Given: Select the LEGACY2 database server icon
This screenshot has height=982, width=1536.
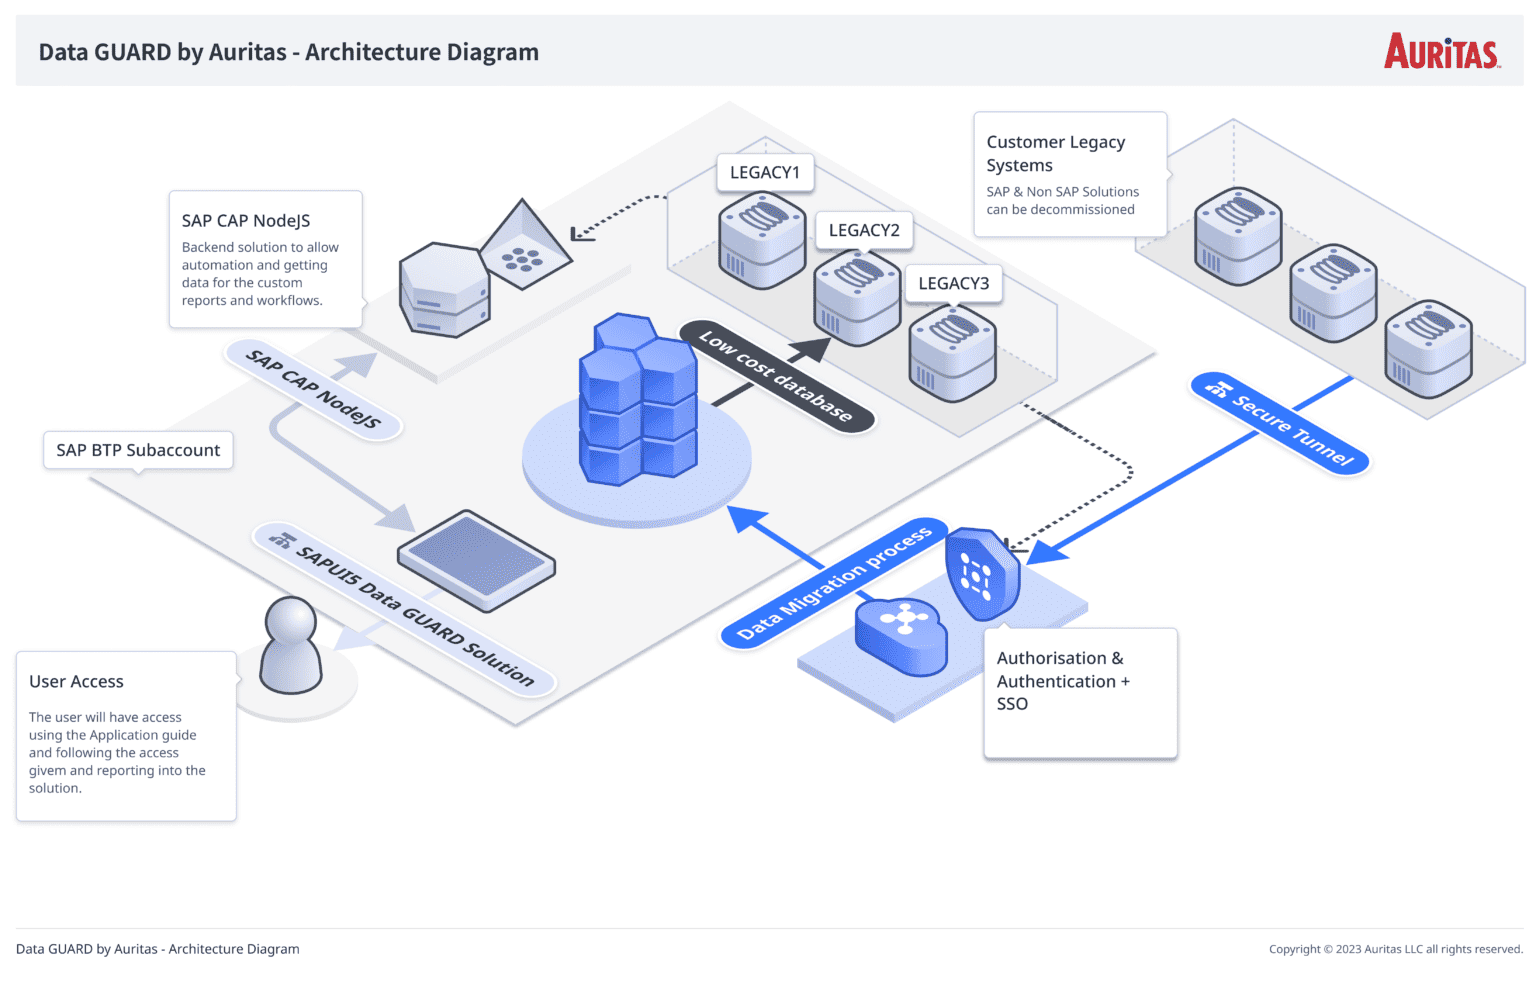Looking at the screenshot, I should click(x=858, y=295).
